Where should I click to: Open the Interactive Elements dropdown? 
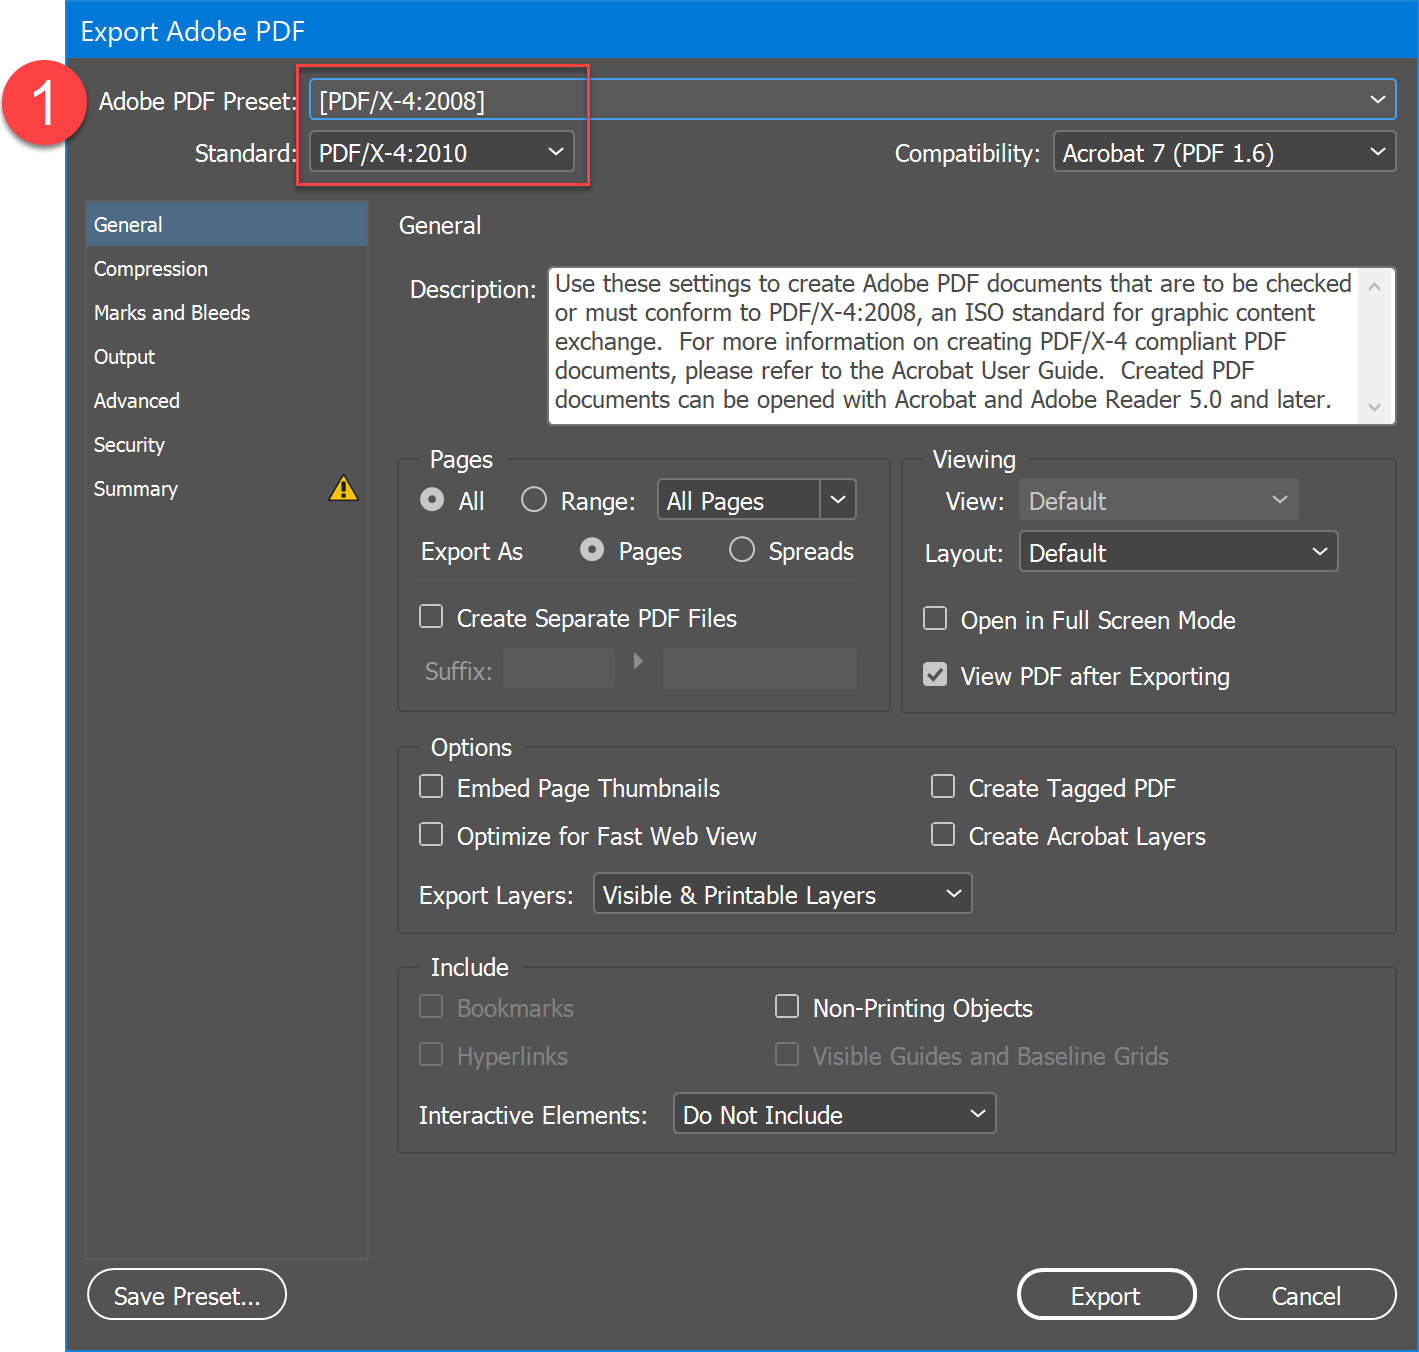tap(977, 1113)
